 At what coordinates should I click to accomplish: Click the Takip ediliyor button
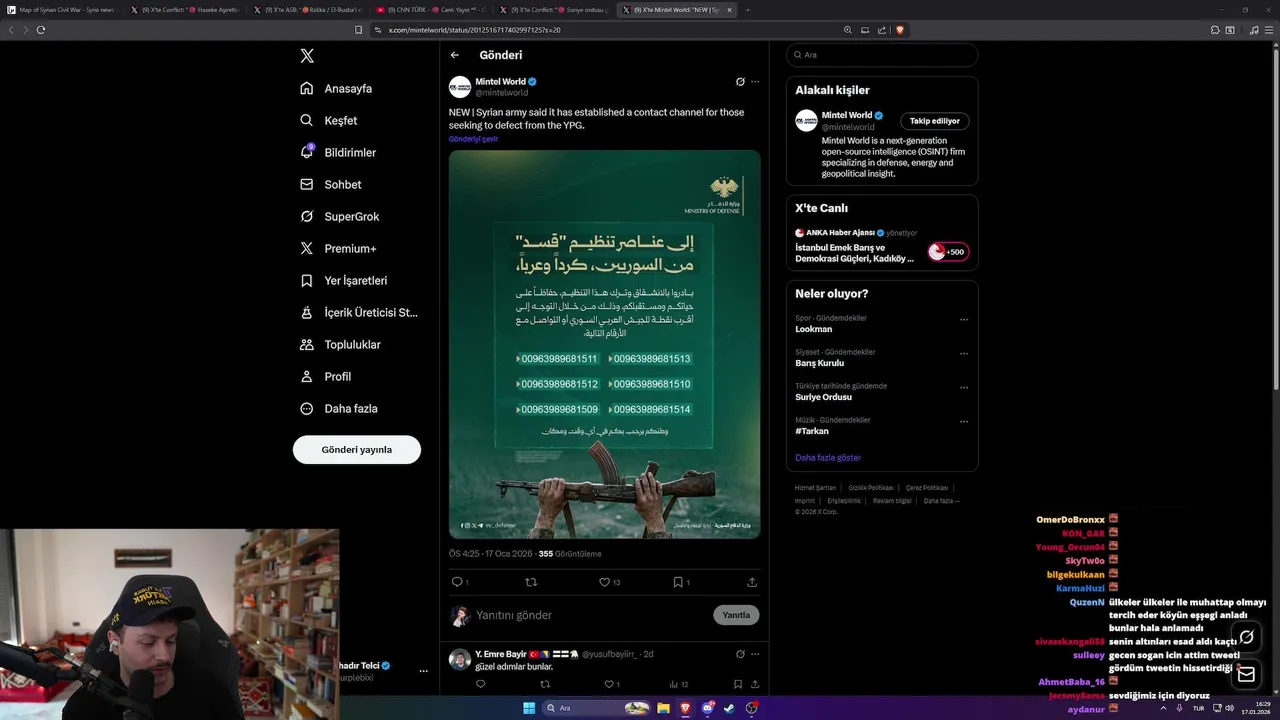point(934,121)
